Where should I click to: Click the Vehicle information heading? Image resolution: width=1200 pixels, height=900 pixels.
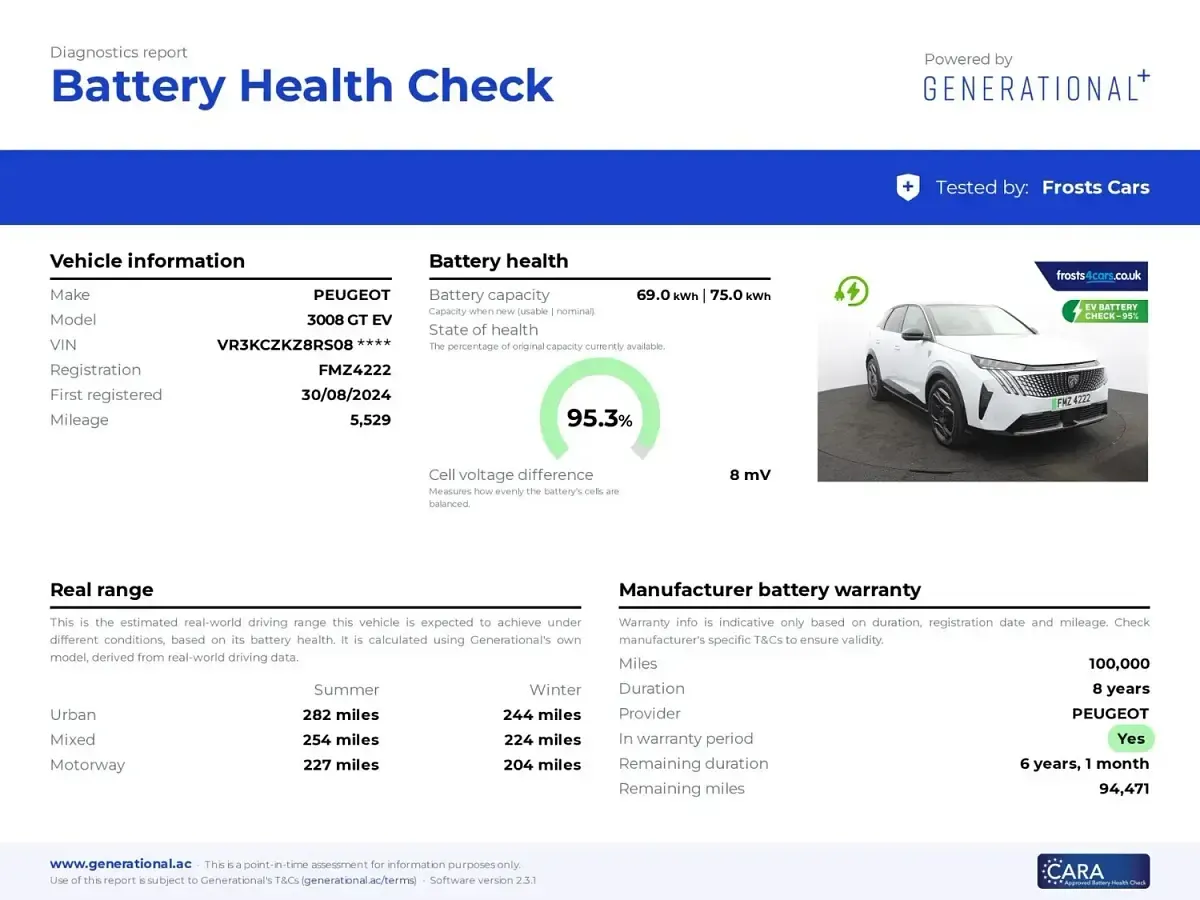(147, 261)
